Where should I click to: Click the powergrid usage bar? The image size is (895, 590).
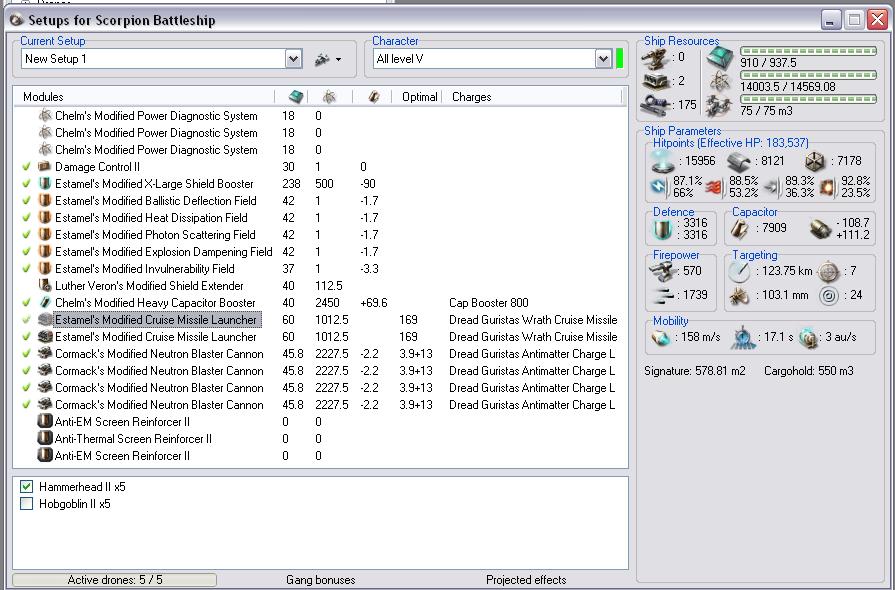(808, 75)
